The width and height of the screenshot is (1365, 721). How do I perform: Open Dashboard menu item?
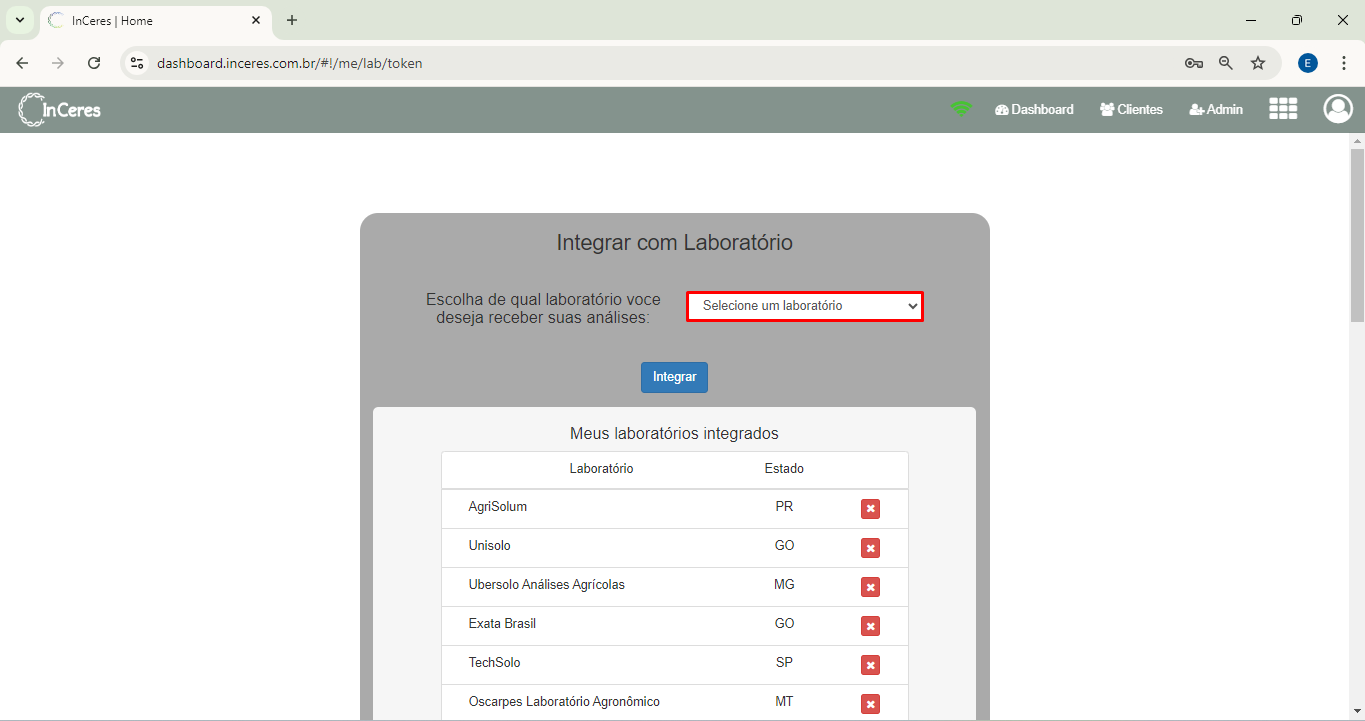pos(1034,110)
